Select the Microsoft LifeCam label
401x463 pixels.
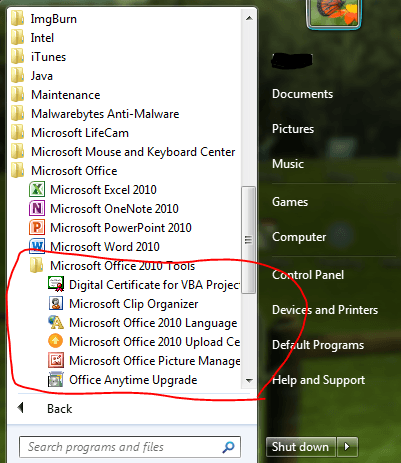[80, 133]
